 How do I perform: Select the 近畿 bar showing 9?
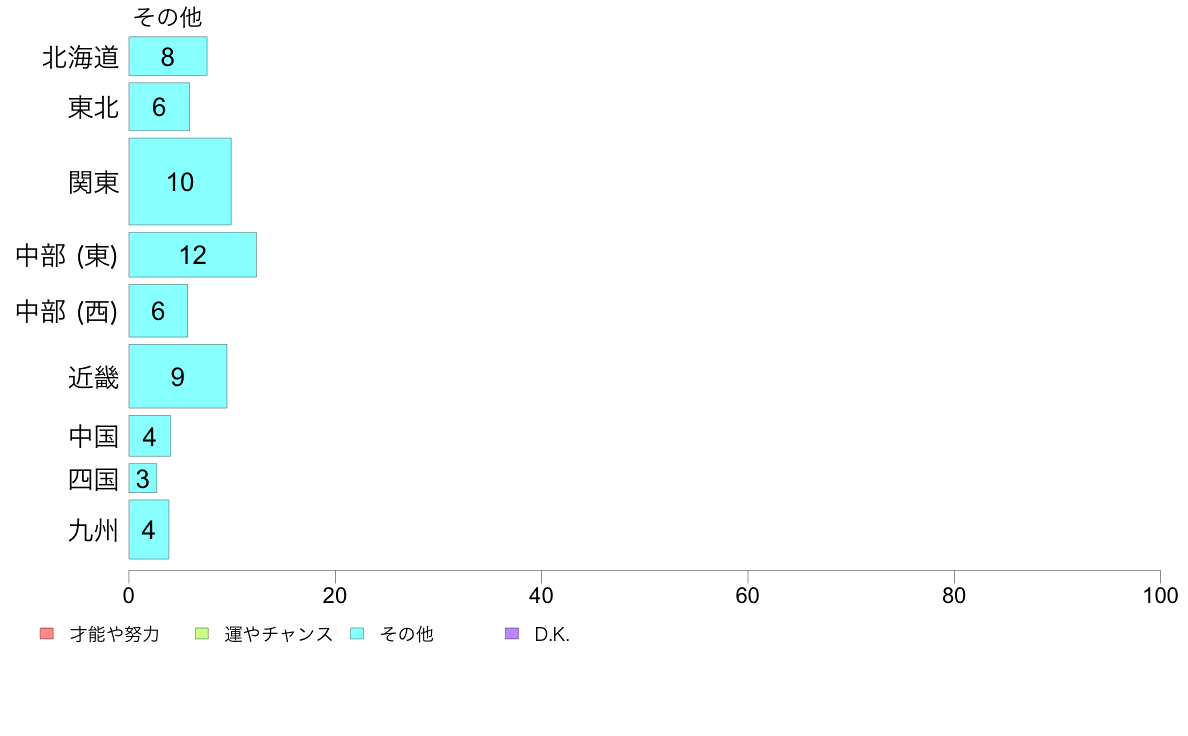click(177, 377)
